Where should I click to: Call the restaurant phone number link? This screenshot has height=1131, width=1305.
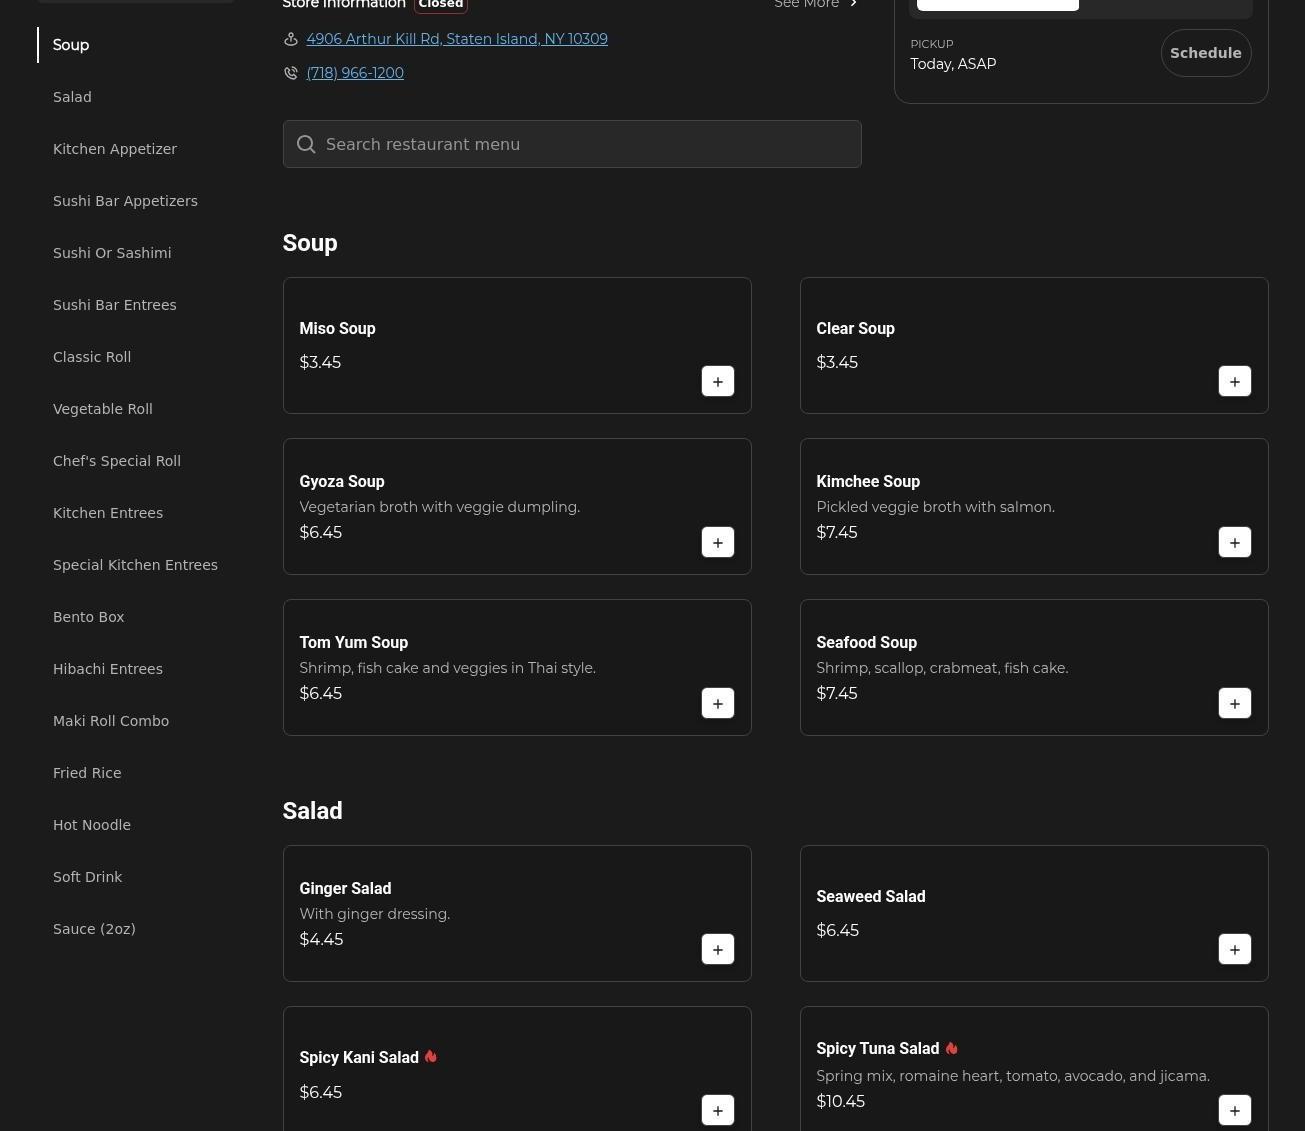355,73
